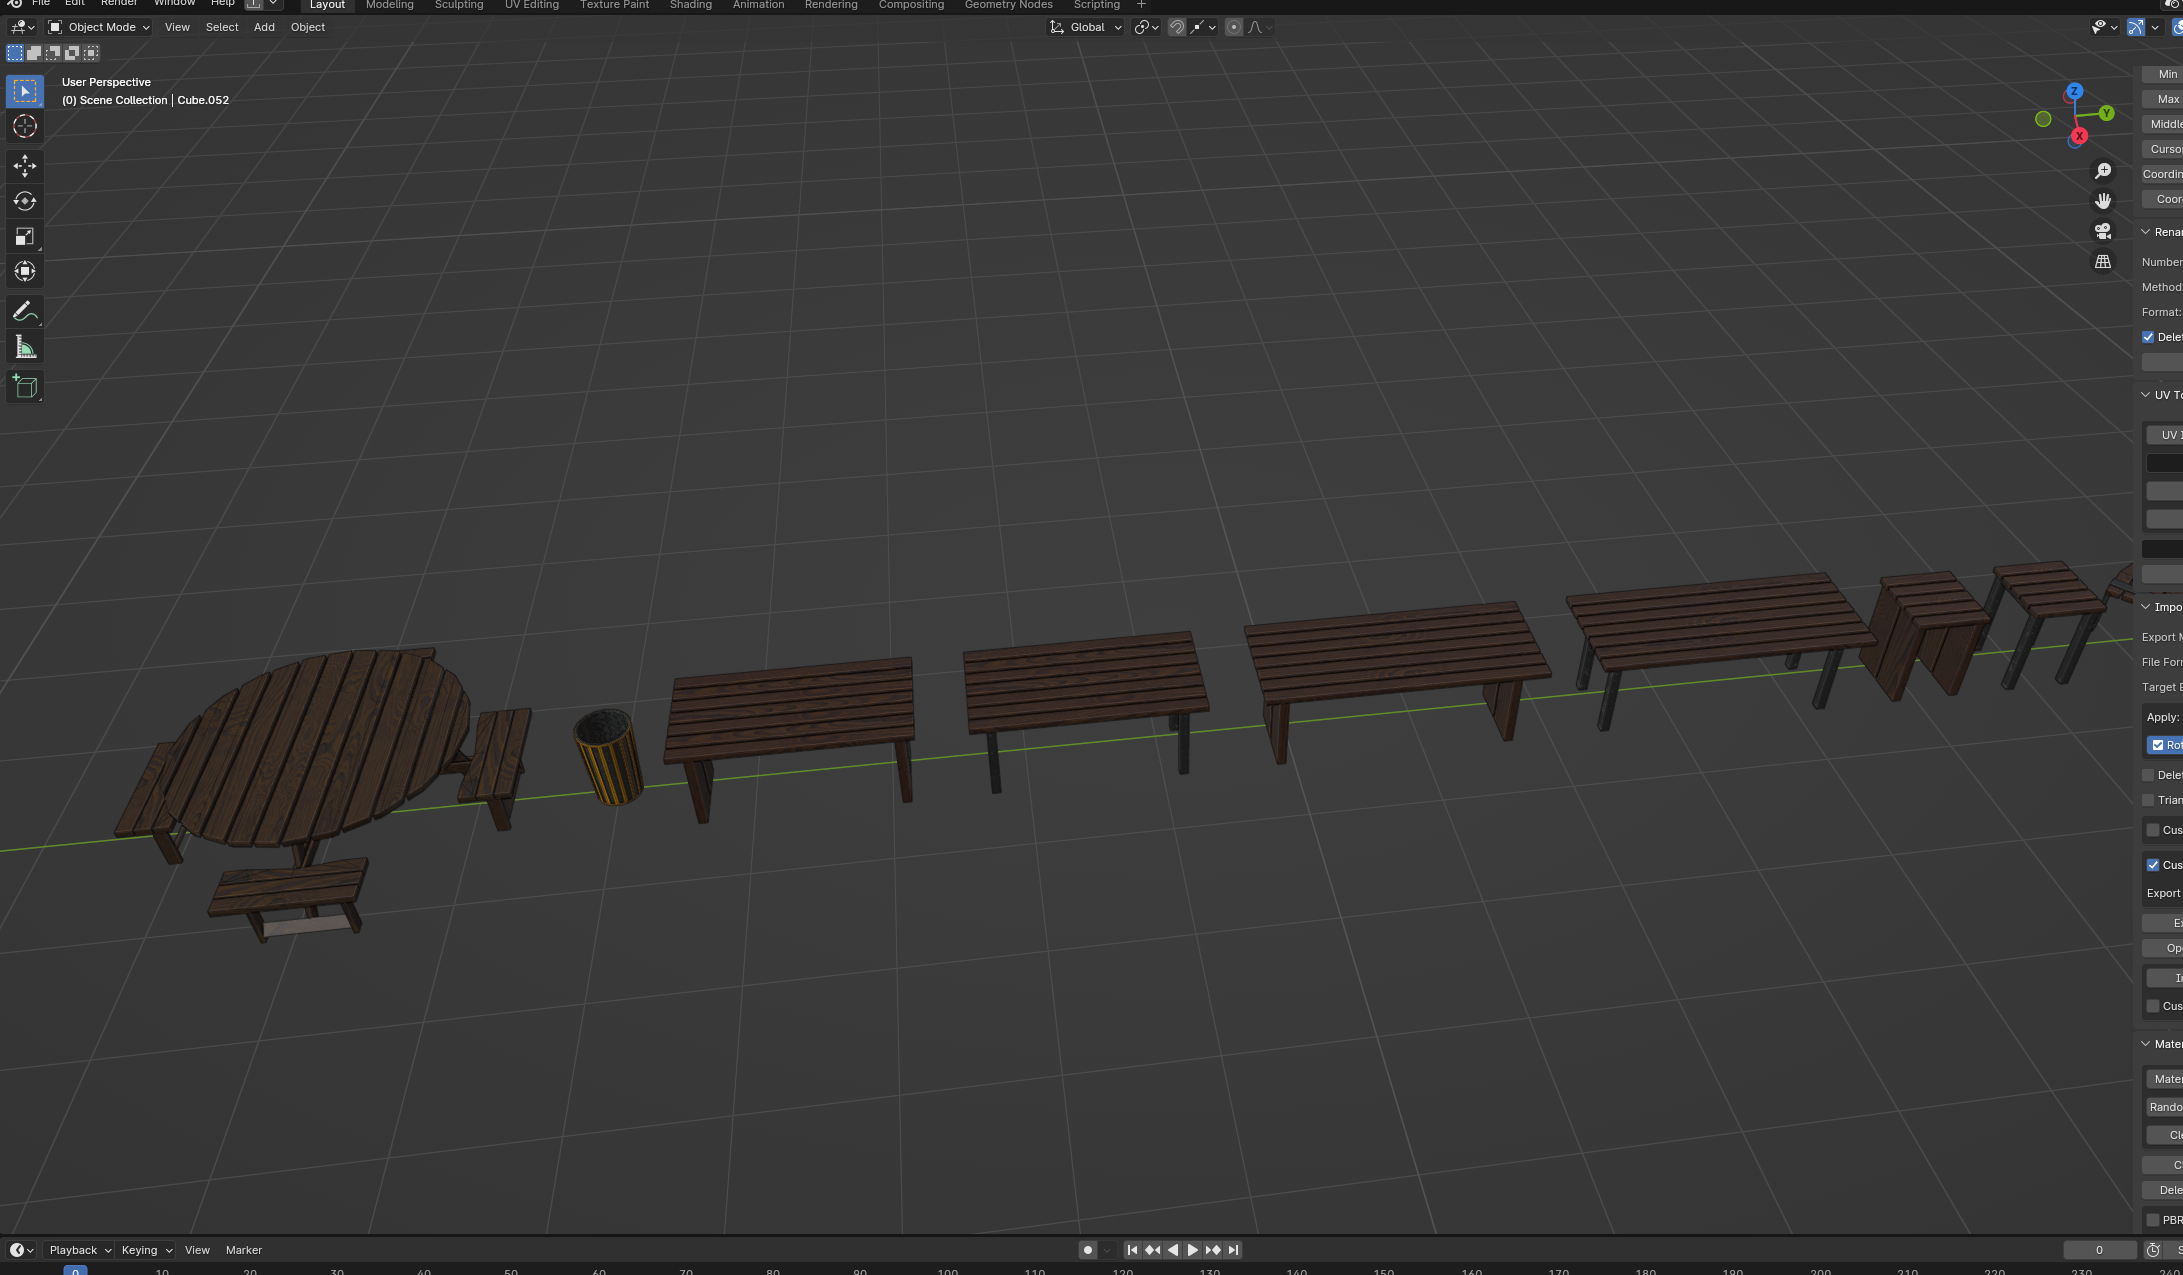Open the Object Mode dropdown
Image resolution: width=2183 pixels, height=1275 pixels.
[x=99, y=27]
